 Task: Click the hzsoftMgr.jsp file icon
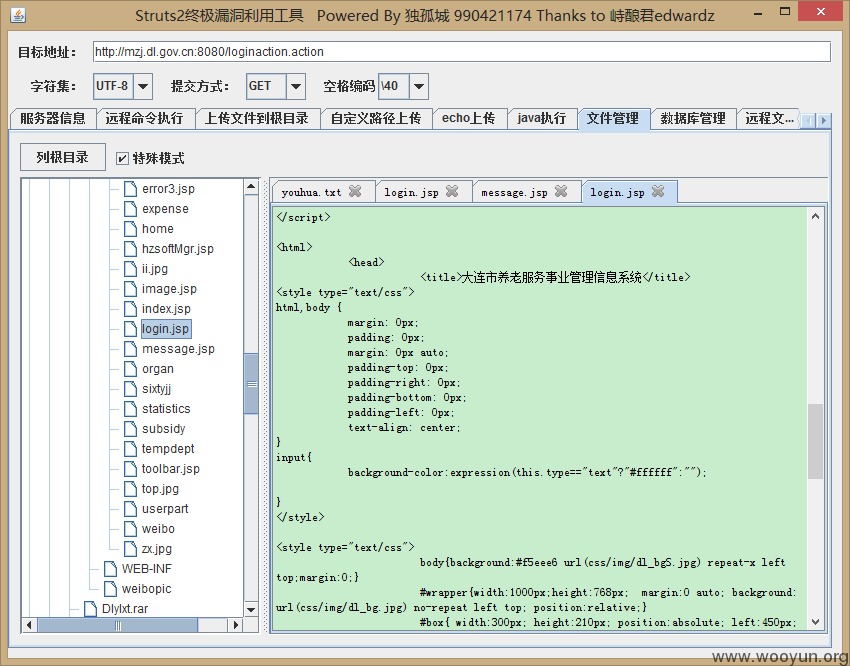(130, 249)
